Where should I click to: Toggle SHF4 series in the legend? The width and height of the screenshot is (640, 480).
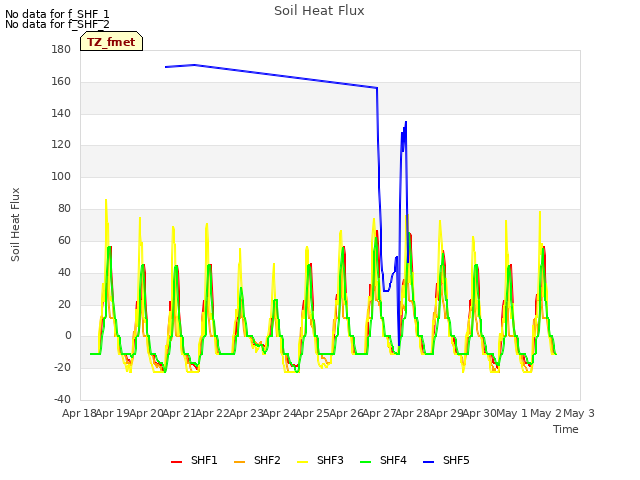[x=383, y=460]
